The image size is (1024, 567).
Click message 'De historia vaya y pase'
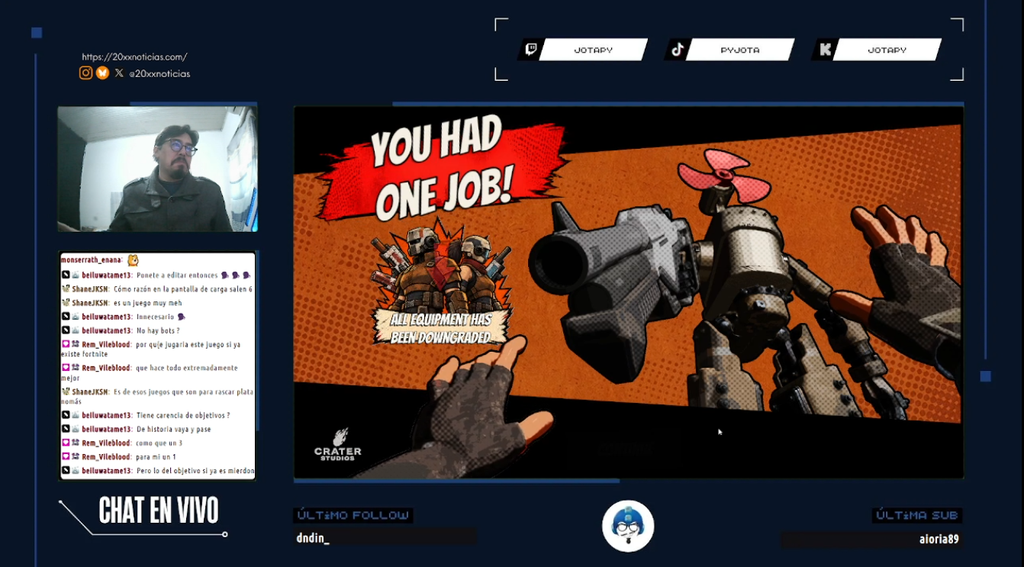coord(174,429)
